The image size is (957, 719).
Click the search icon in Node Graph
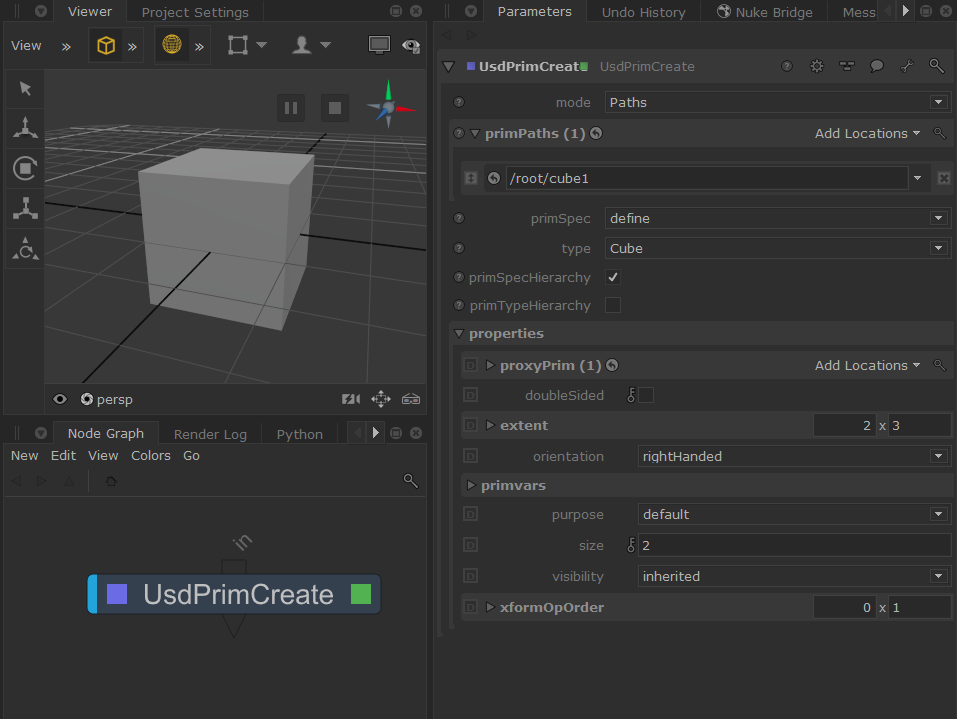tap(410, 481)
